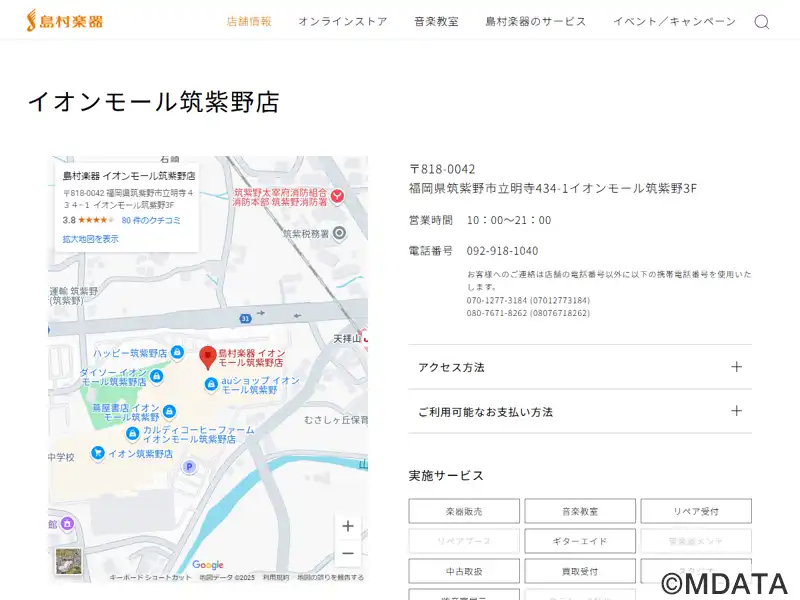Click the リペア受付 service button

[x=696, y=511]
